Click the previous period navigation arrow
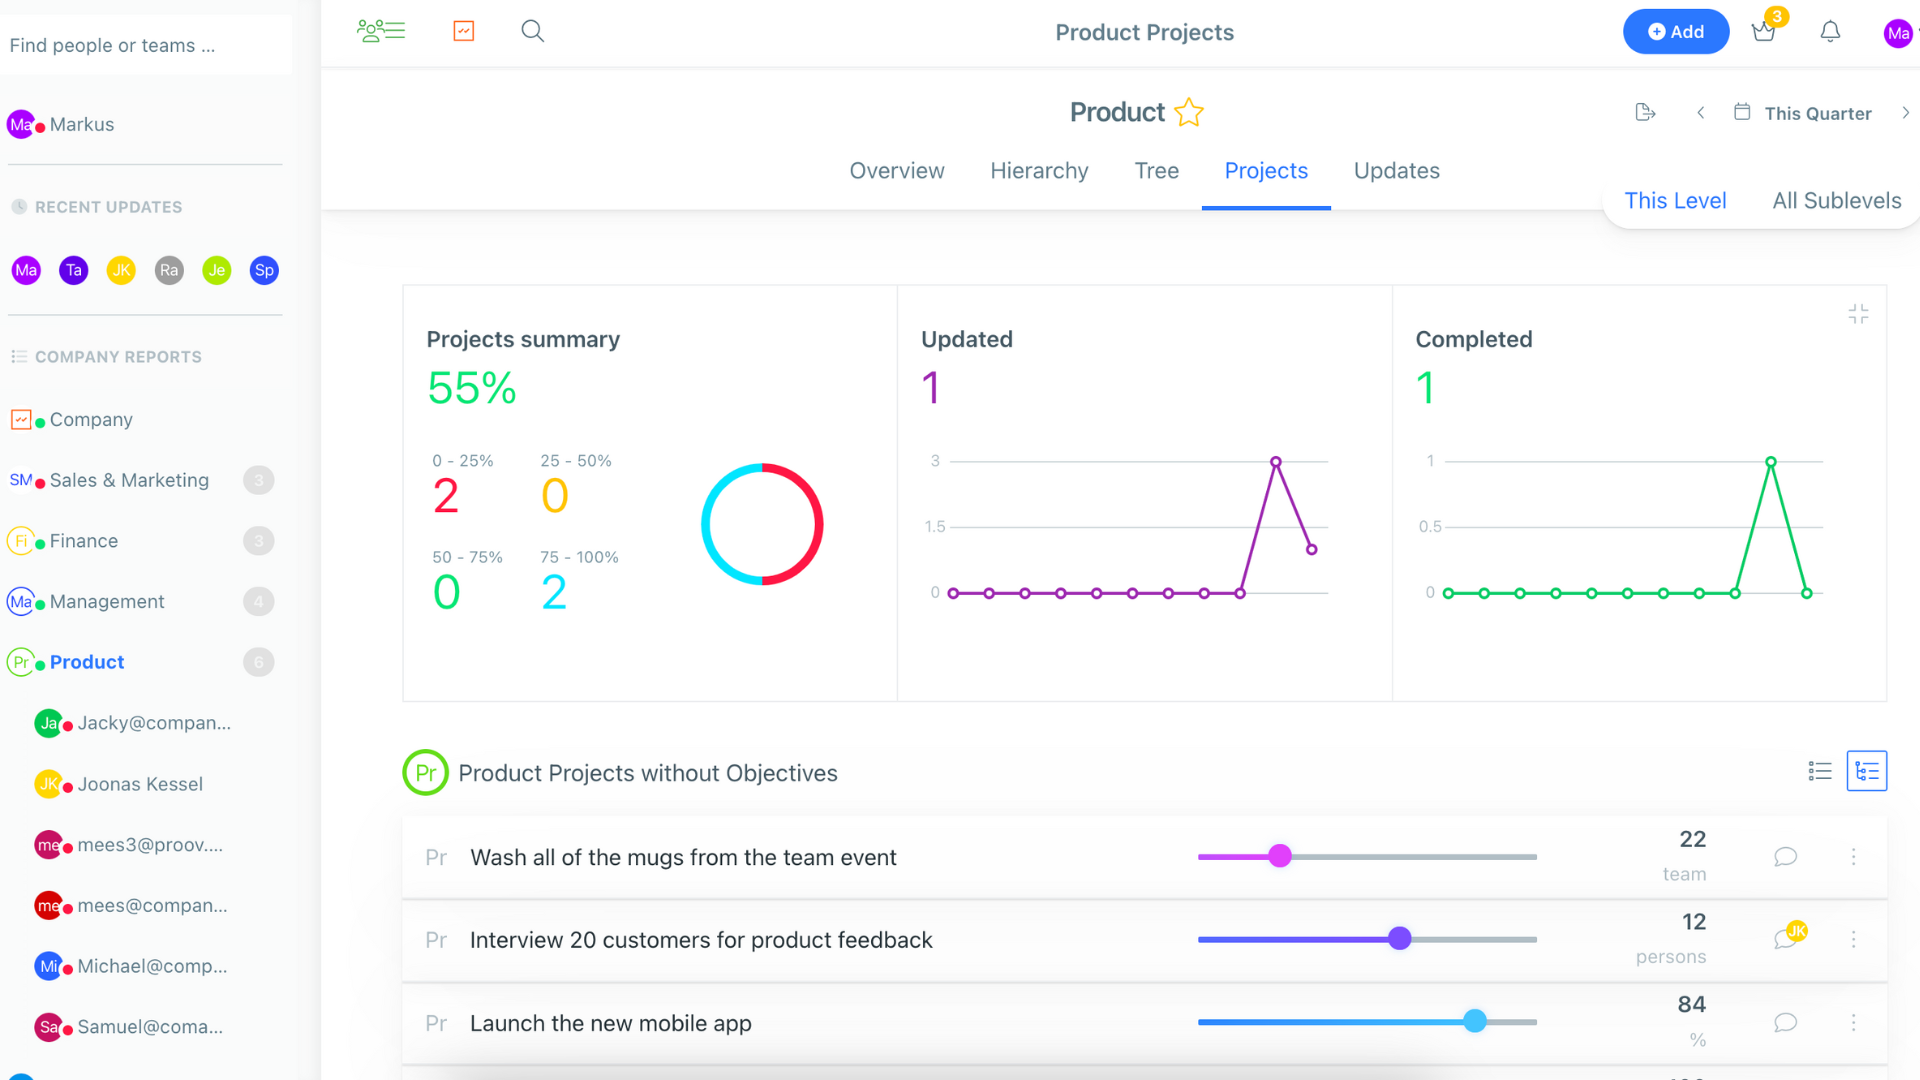Screen dimensions: 1920x1080 pyautogui.click(x=1700, y=112)
